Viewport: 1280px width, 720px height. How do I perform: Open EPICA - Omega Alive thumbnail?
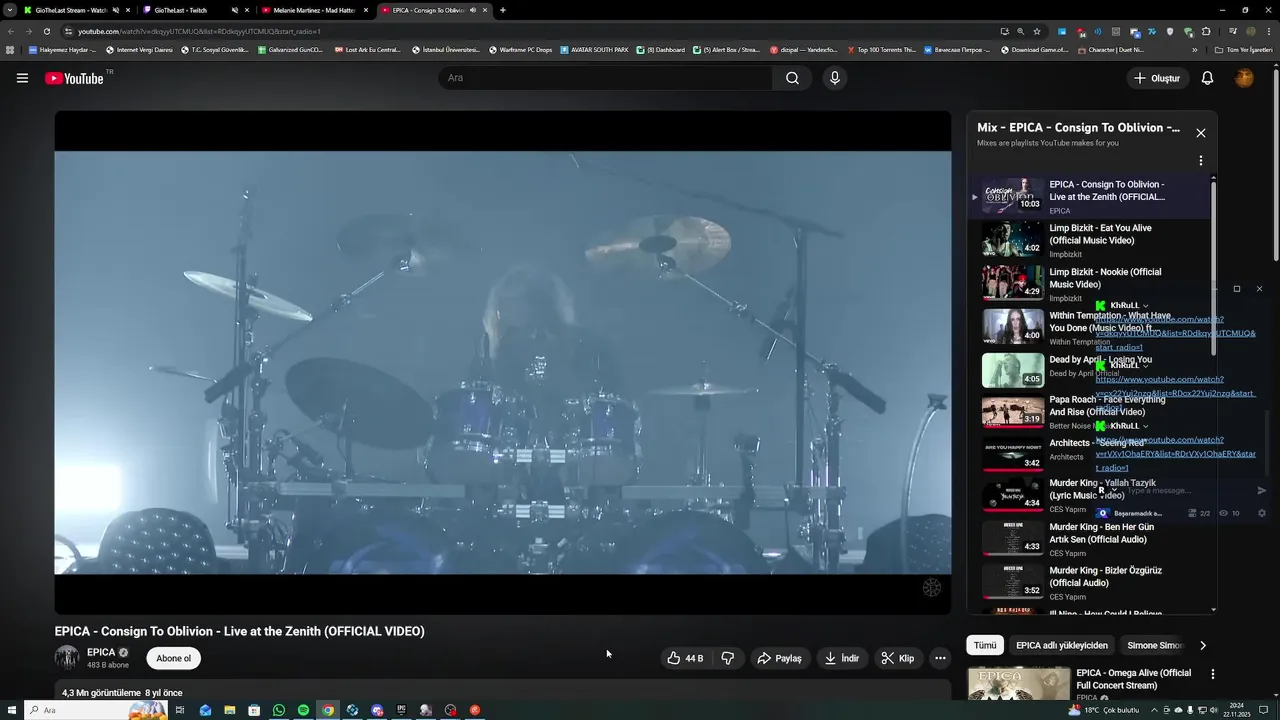point(1018,683)
